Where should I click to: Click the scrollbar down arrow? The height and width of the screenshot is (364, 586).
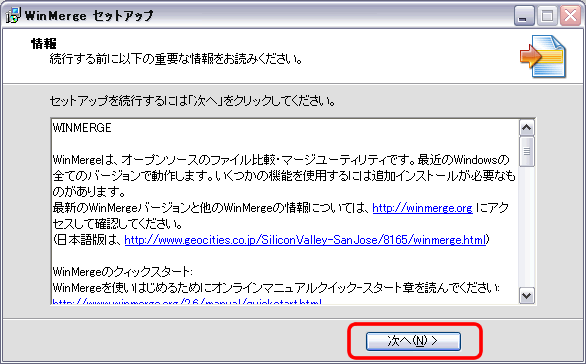tap(527, 296)
